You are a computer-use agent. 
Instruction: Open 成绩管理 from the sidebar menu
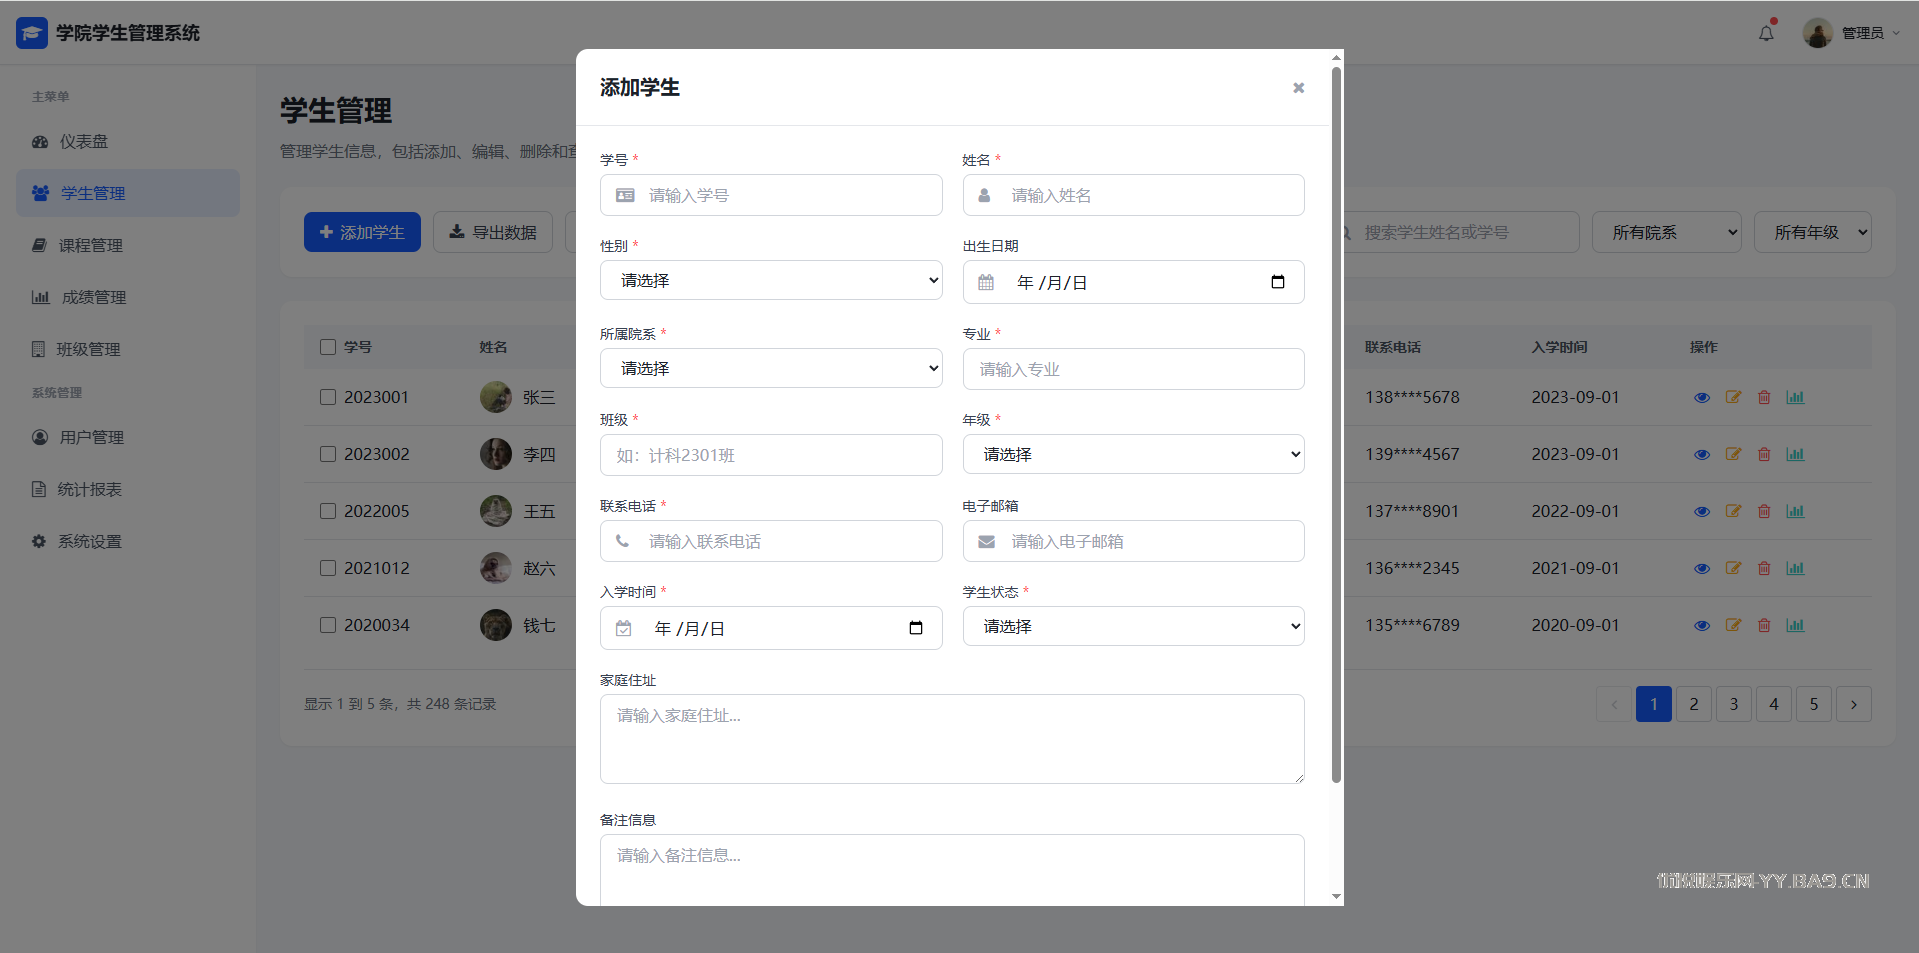[93, 297]
